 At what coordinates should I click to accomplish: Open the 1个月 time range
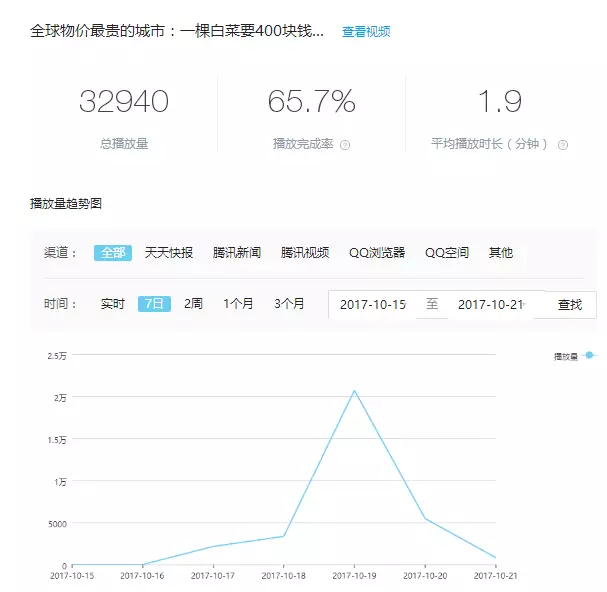pos(238,304)
